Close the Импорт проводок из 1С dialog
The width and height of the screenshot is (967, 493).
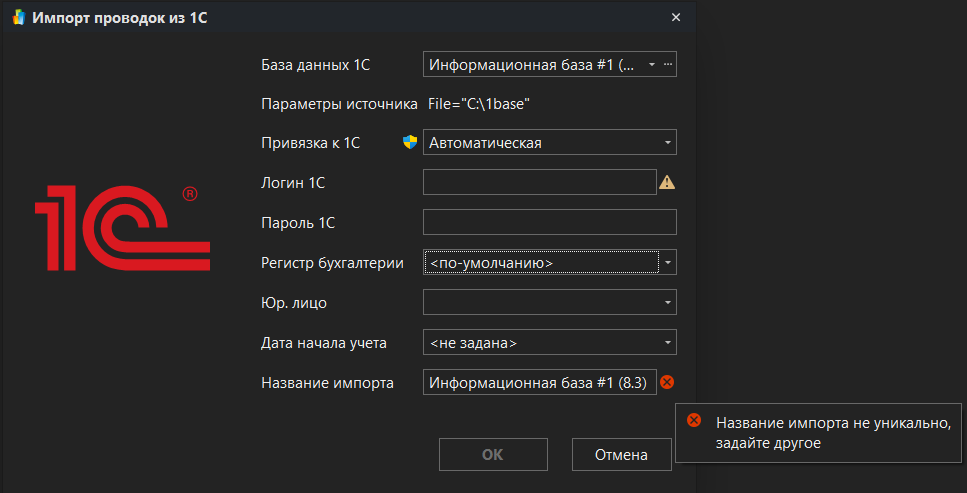[676, 17]
